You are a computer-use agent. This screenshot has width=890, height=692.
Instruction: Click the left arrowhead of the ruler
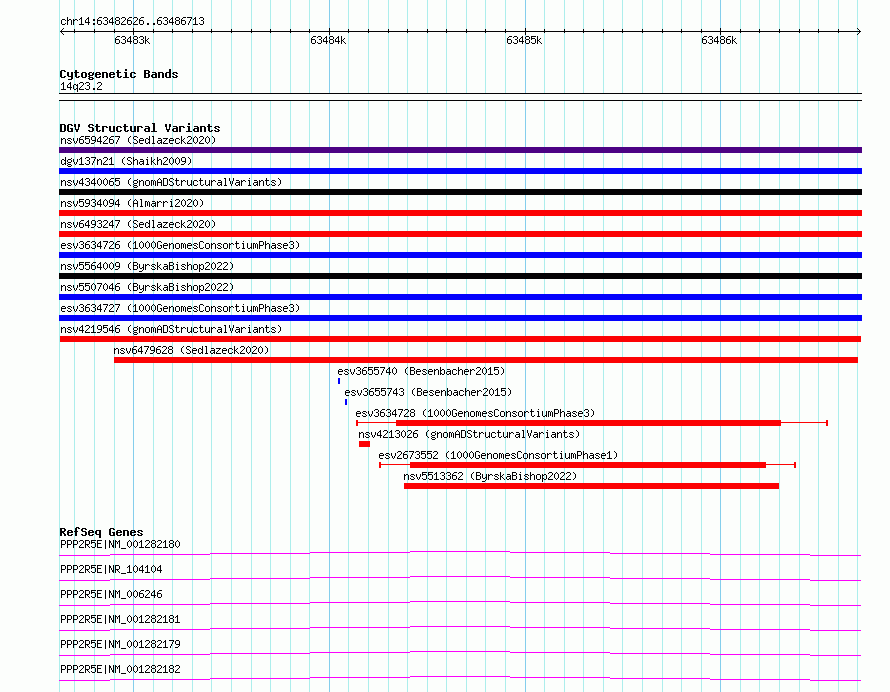coord(62,32)
